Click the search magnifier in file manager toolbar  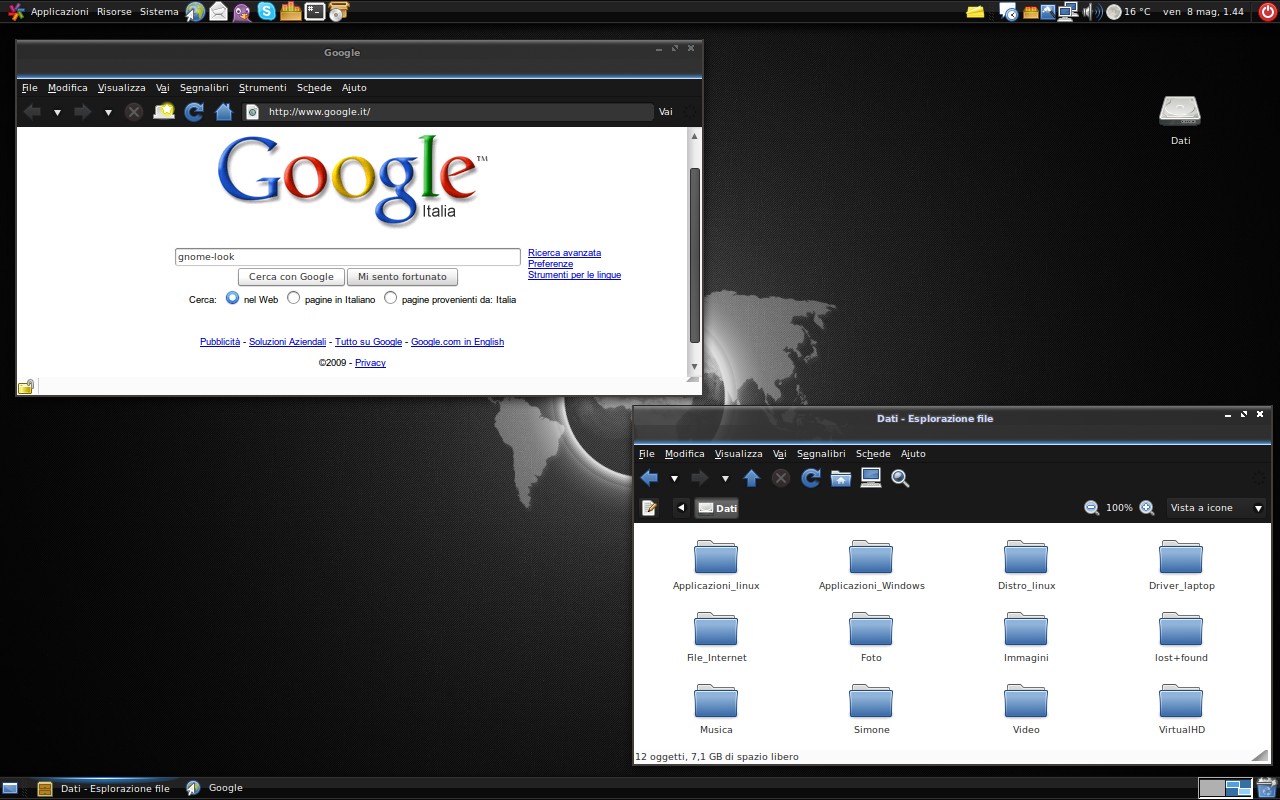pos(900,478)
